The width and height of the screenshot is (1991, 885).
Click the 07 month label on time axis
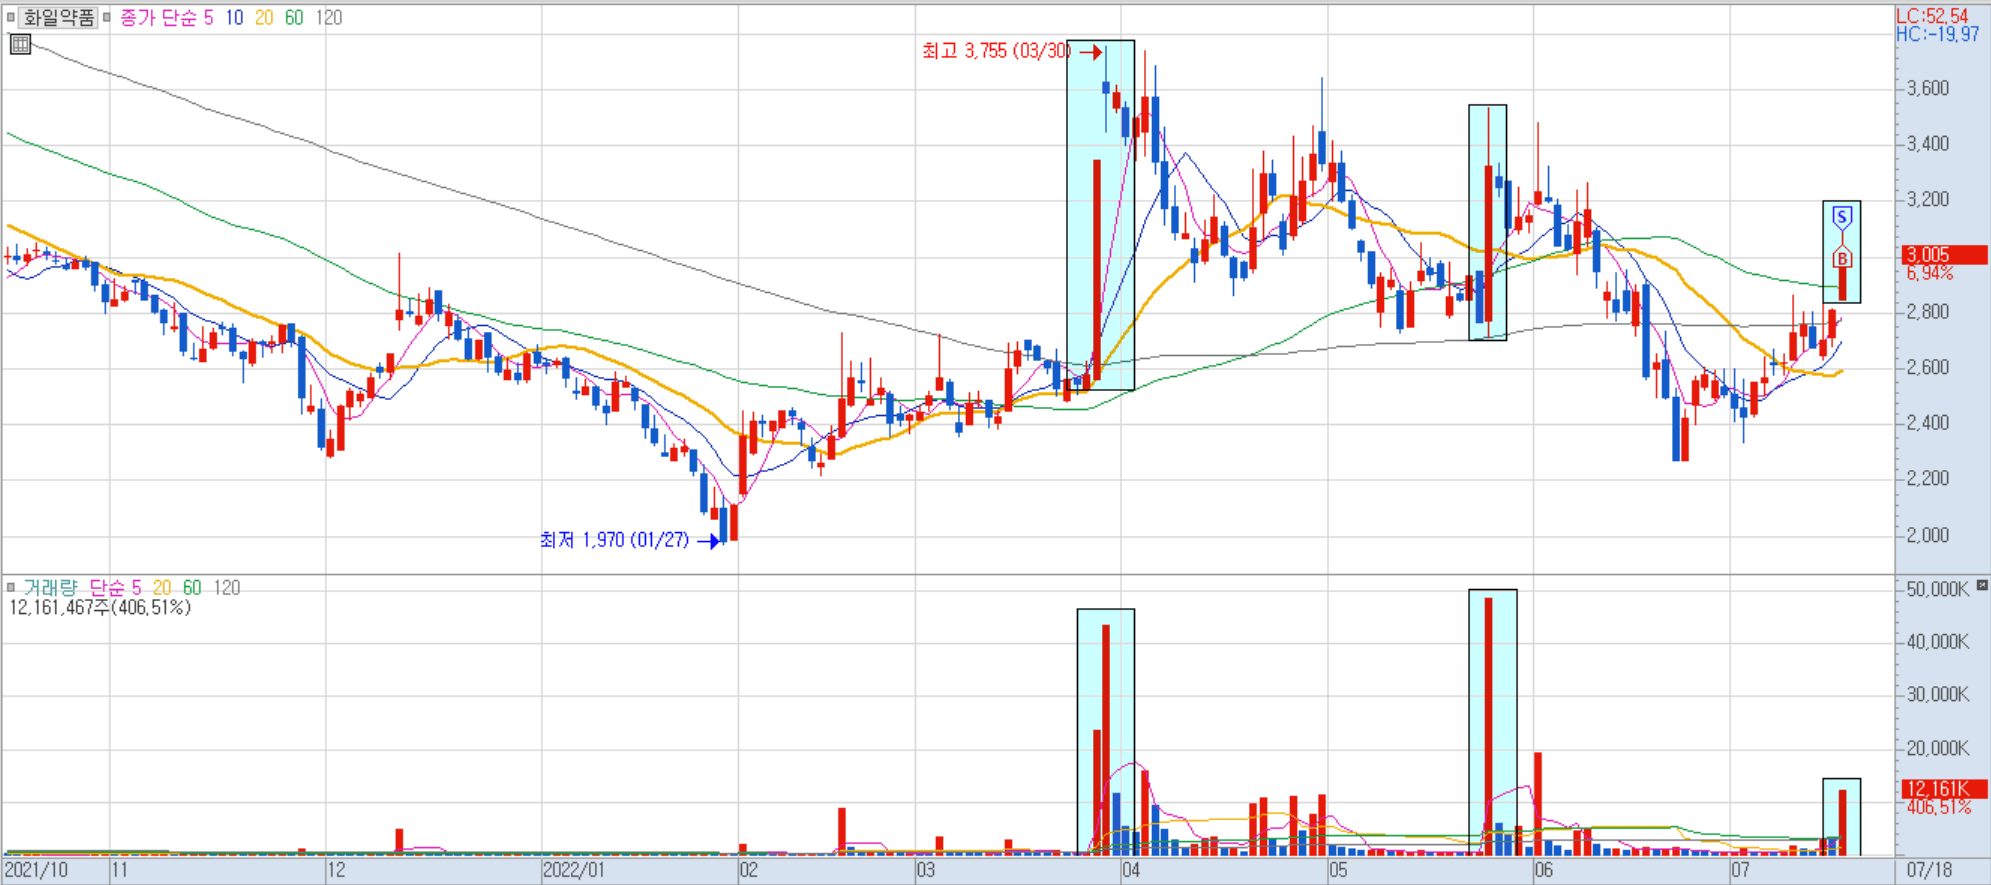pyautogui.click(x=1741, y=870)
